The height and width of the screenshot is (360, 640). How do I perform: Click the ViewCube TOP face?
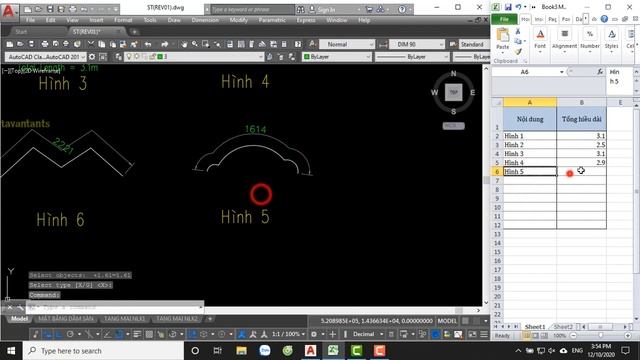[453, 92]
